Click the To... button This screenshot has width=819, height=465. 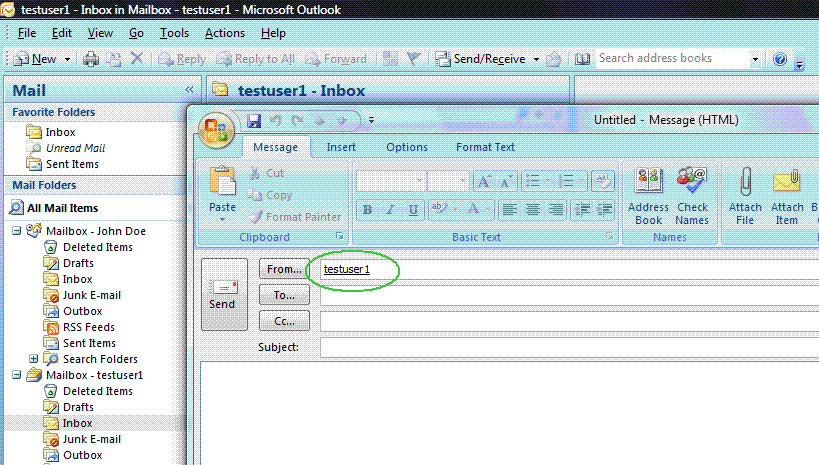[x=284, y=295]
